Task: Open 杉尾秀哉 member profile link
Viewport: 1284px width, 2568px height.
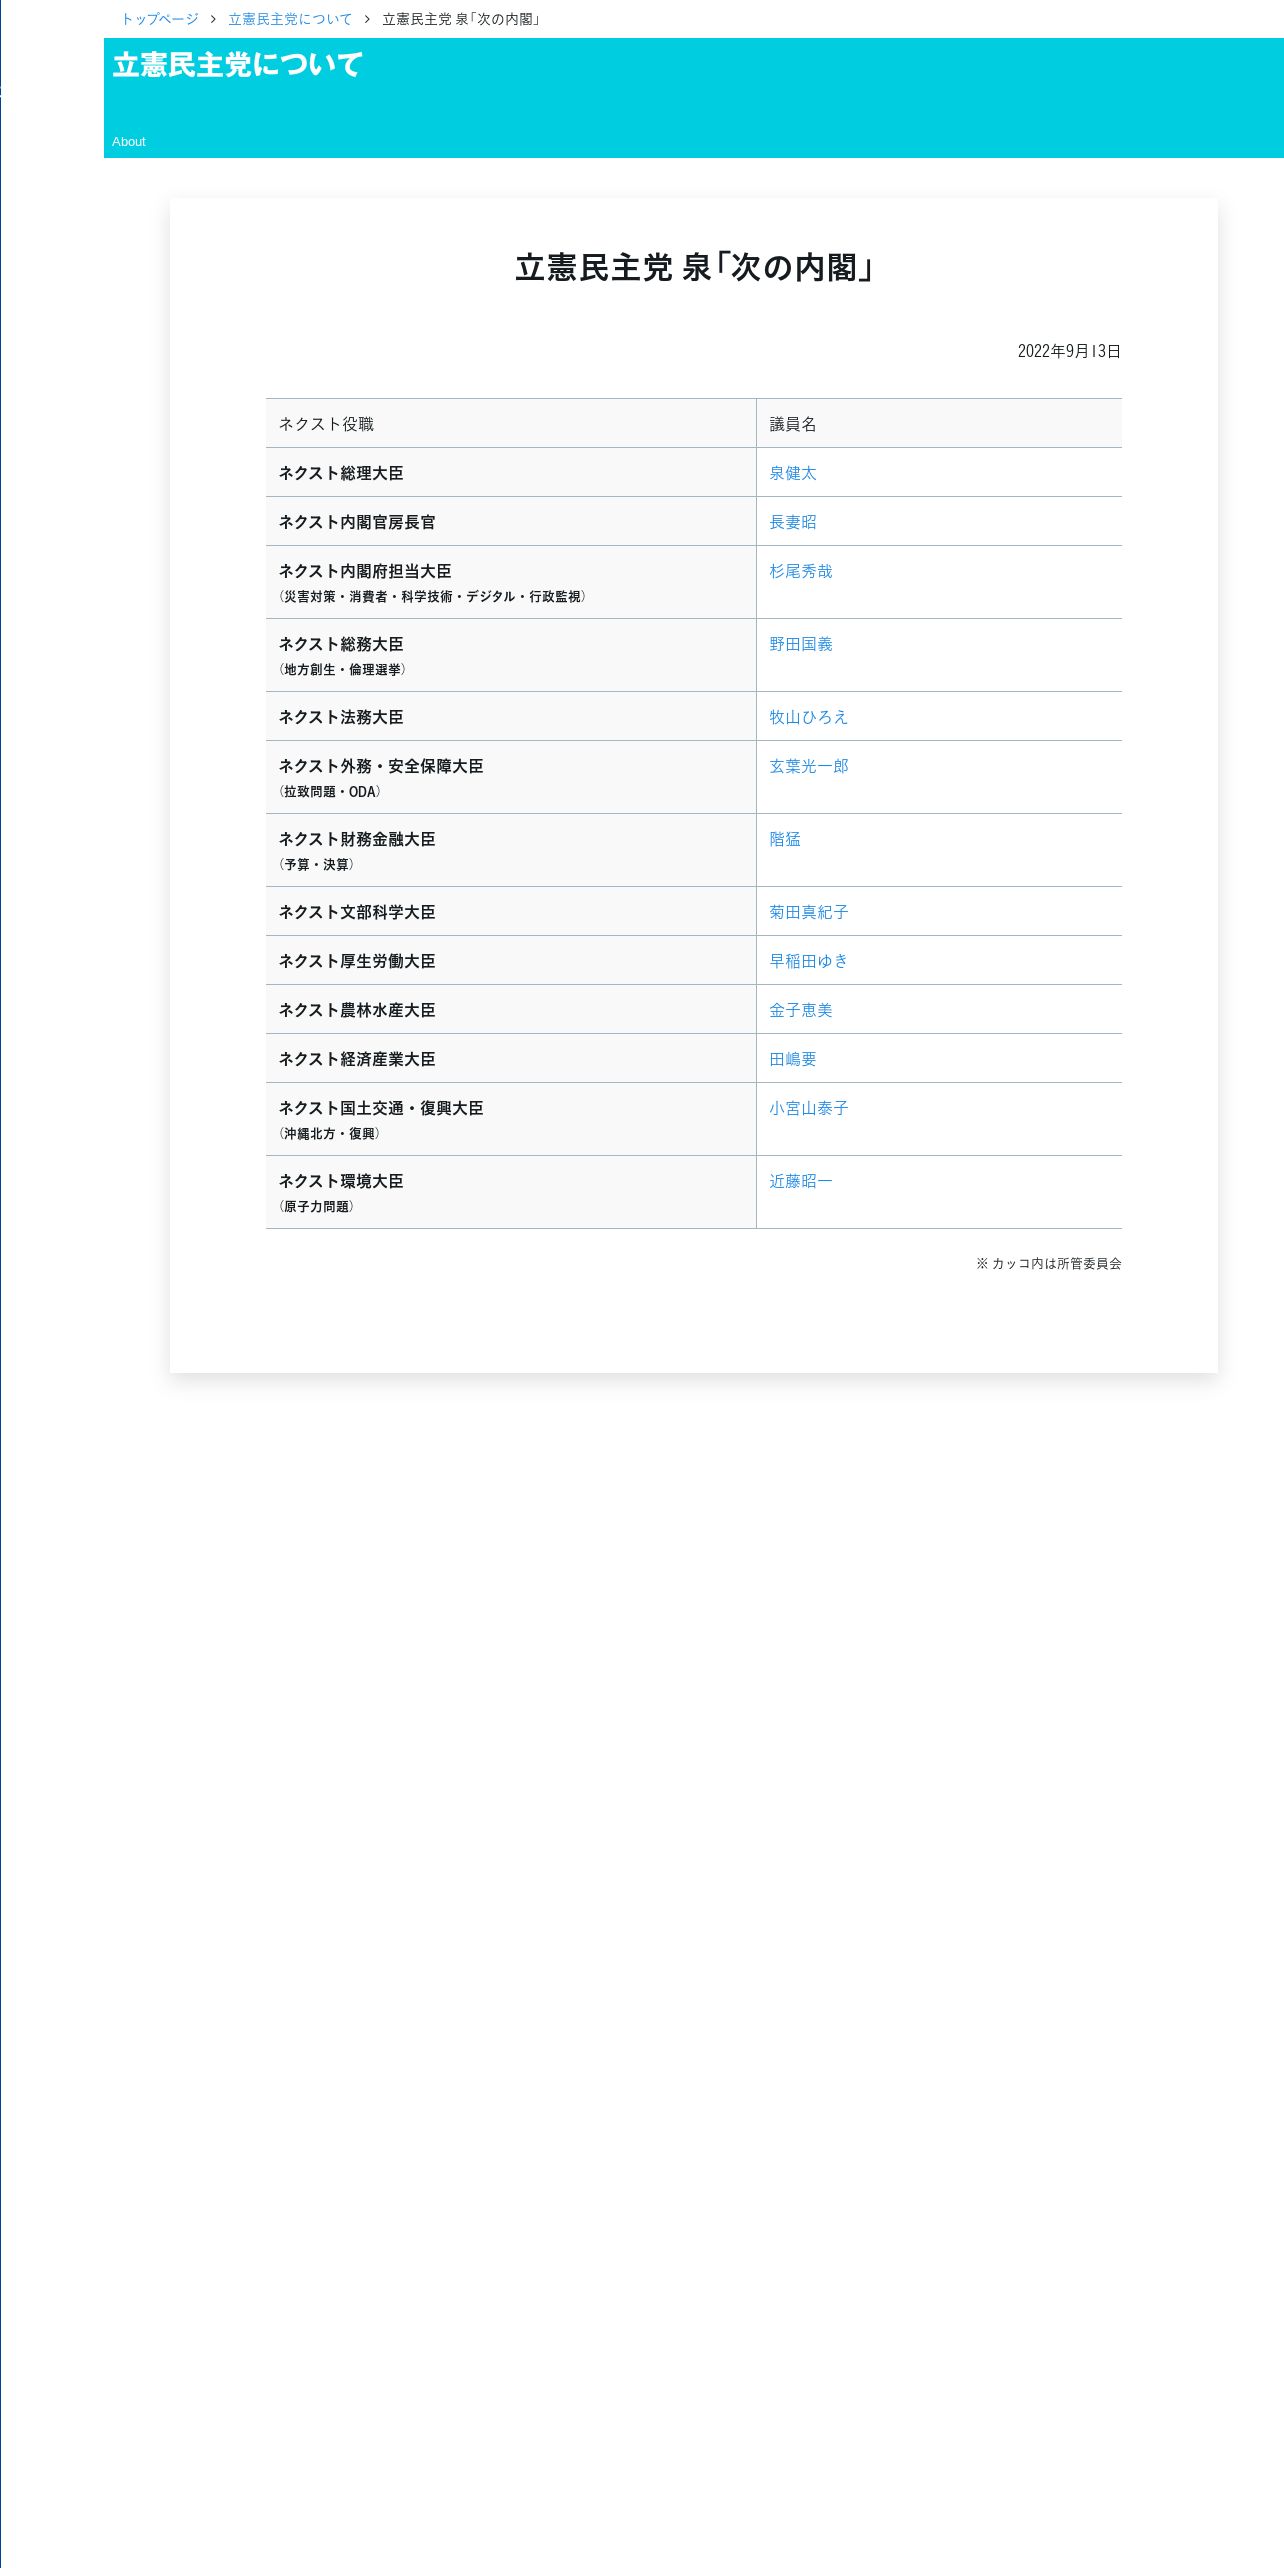Action: tap(801, 571)
